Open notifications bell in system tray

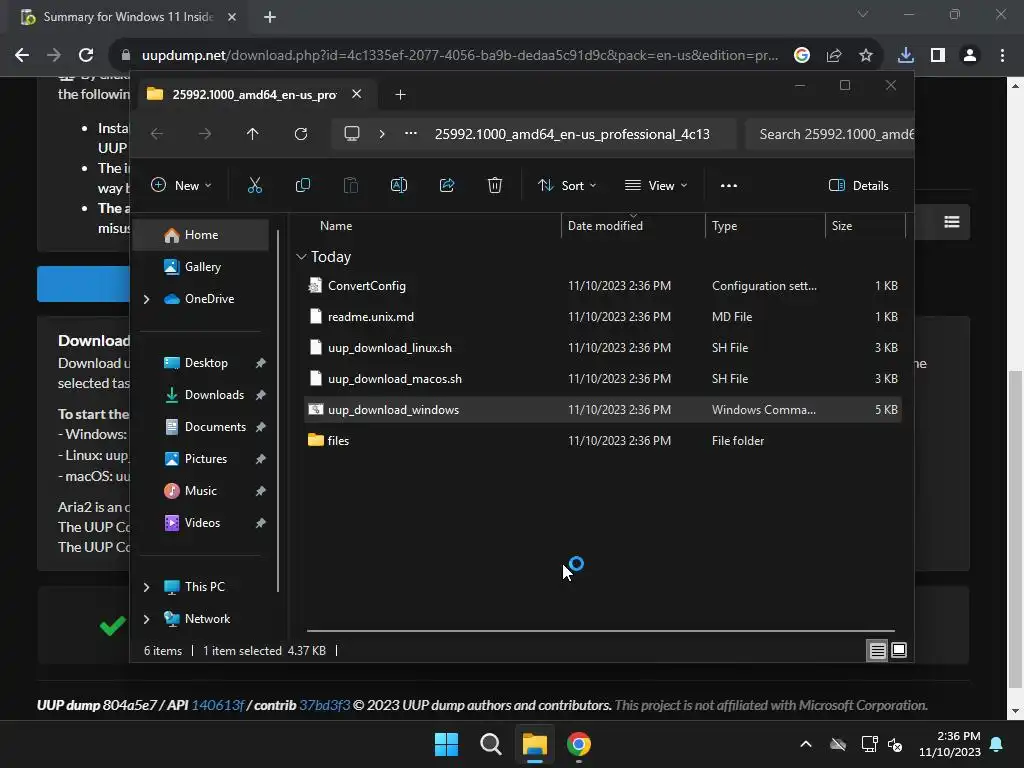[997, 744]
